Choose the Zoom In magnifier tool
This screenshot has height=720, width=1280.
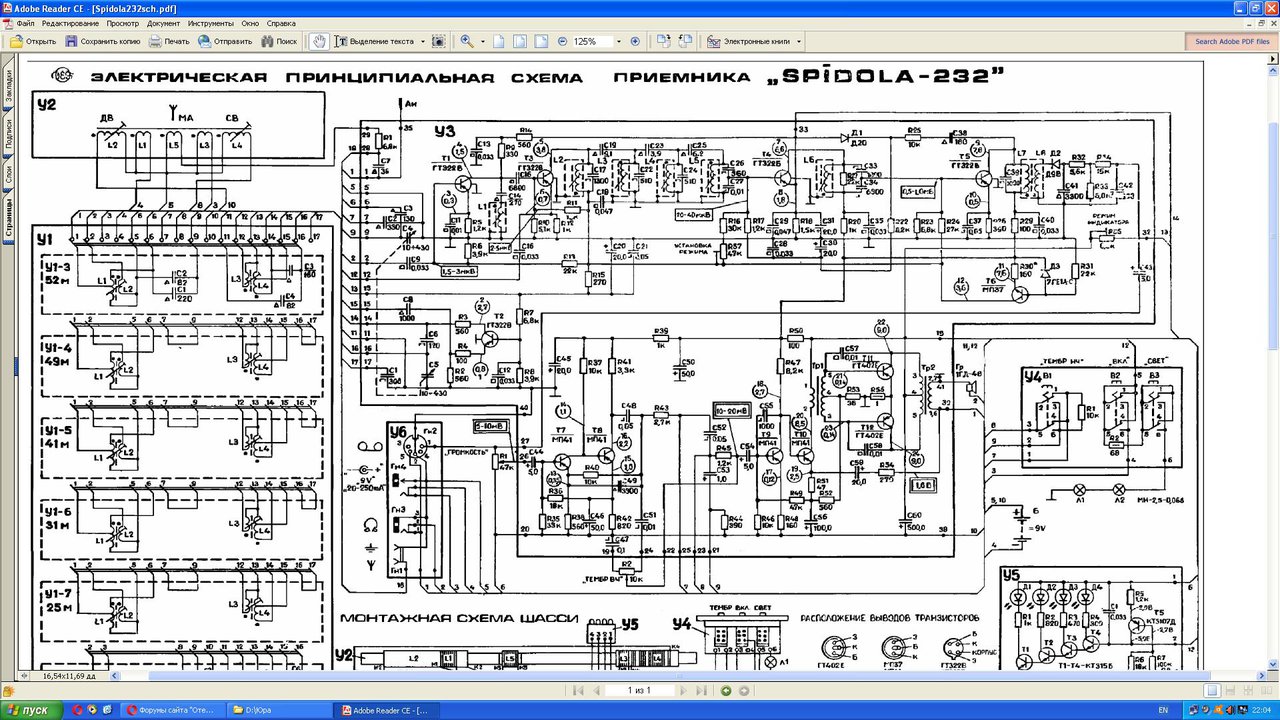[x=466, y=41]
